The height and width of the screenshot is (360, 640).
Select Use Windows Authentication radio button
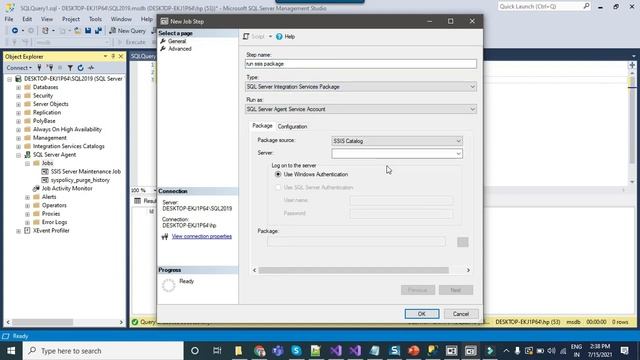pos(278,174)
